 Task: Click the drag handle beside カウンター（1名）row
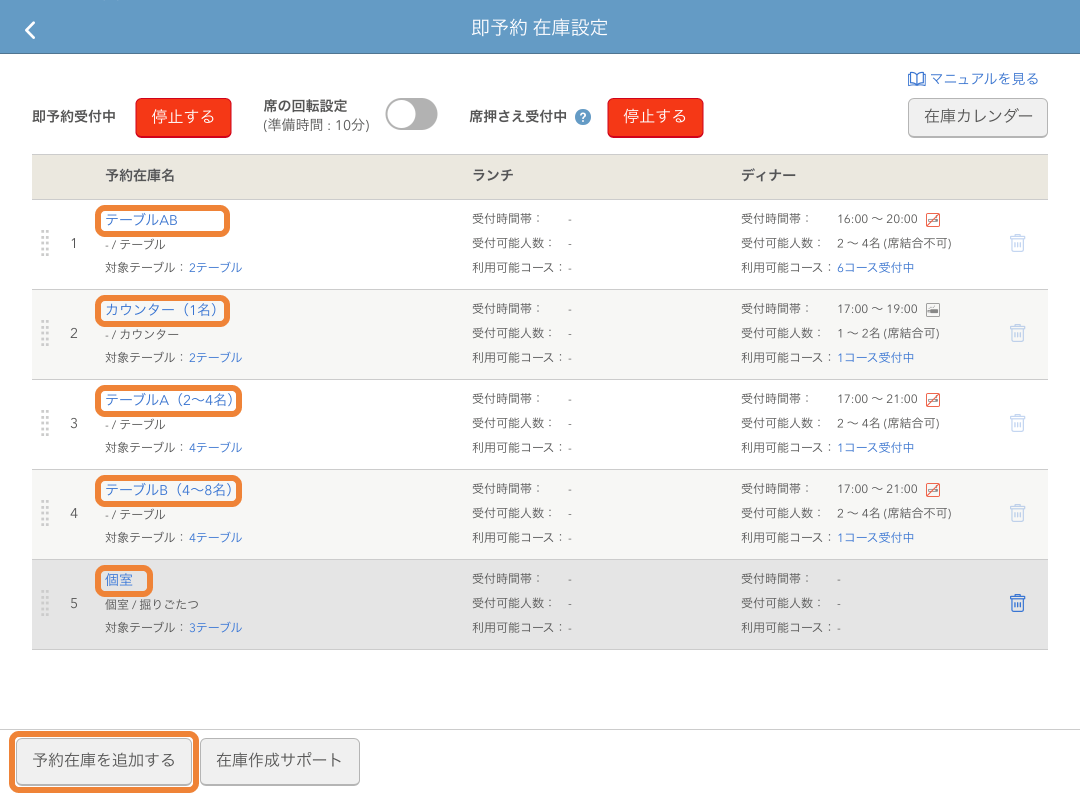click(44, 334)
